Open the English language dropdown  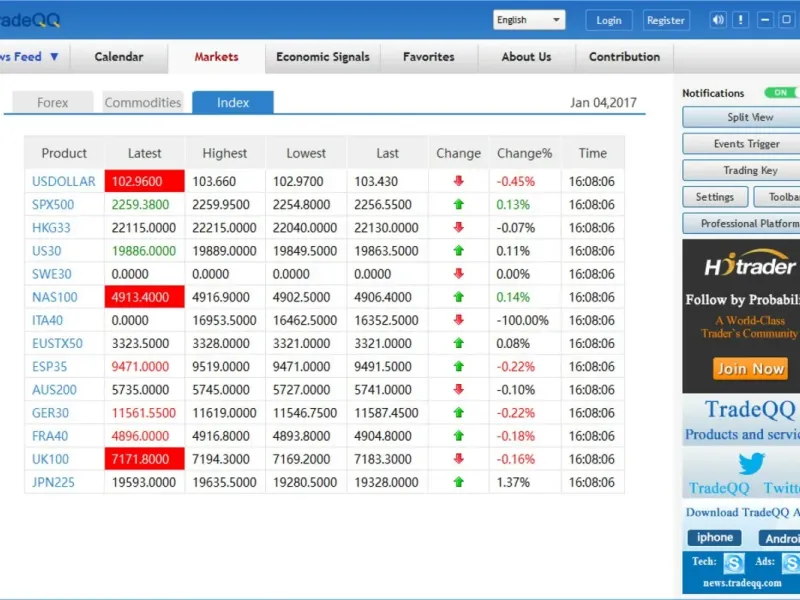tap(529, 20)
